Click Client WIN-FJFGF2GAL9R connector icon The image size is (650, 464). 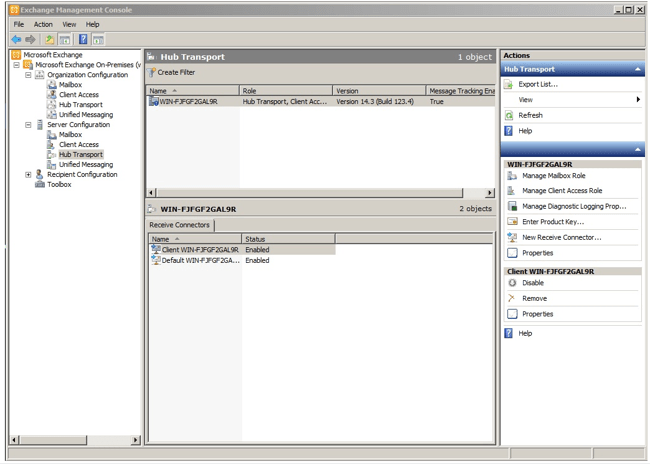click(x=156, y=250)
